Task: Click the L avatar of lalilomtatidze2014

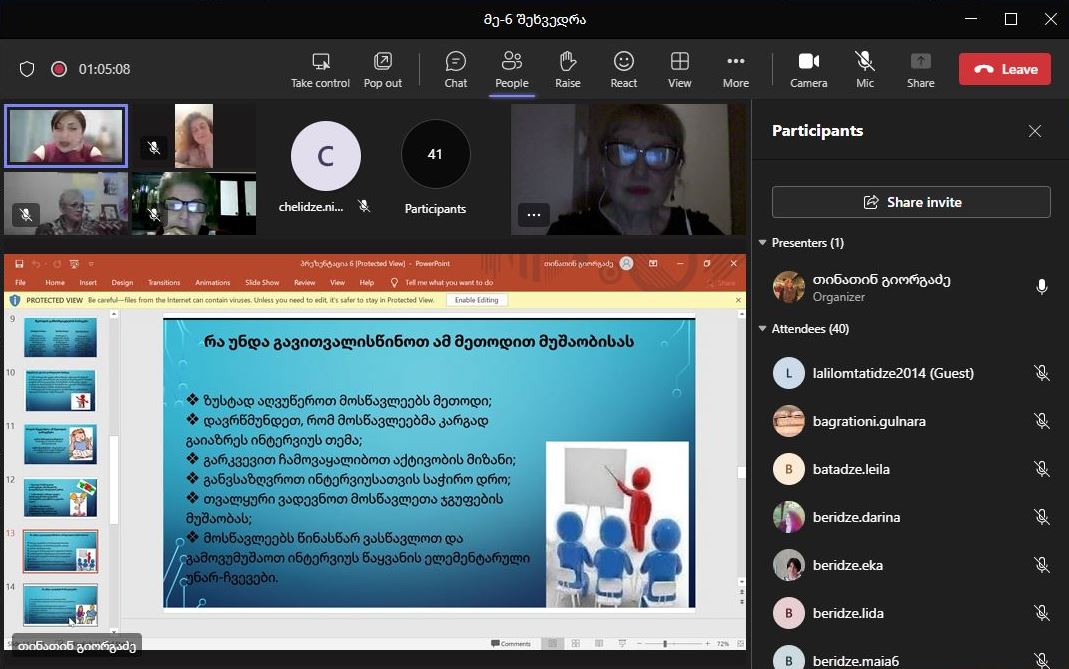Action: [x=789, y=373]
